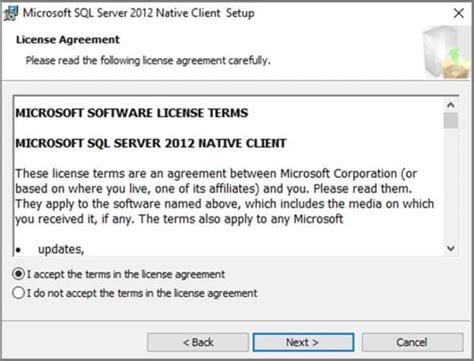Click the "MICROSOFT SOFTWARE LICENSE TERMS" heading
The image size is (474, 361).
(132, 113)
